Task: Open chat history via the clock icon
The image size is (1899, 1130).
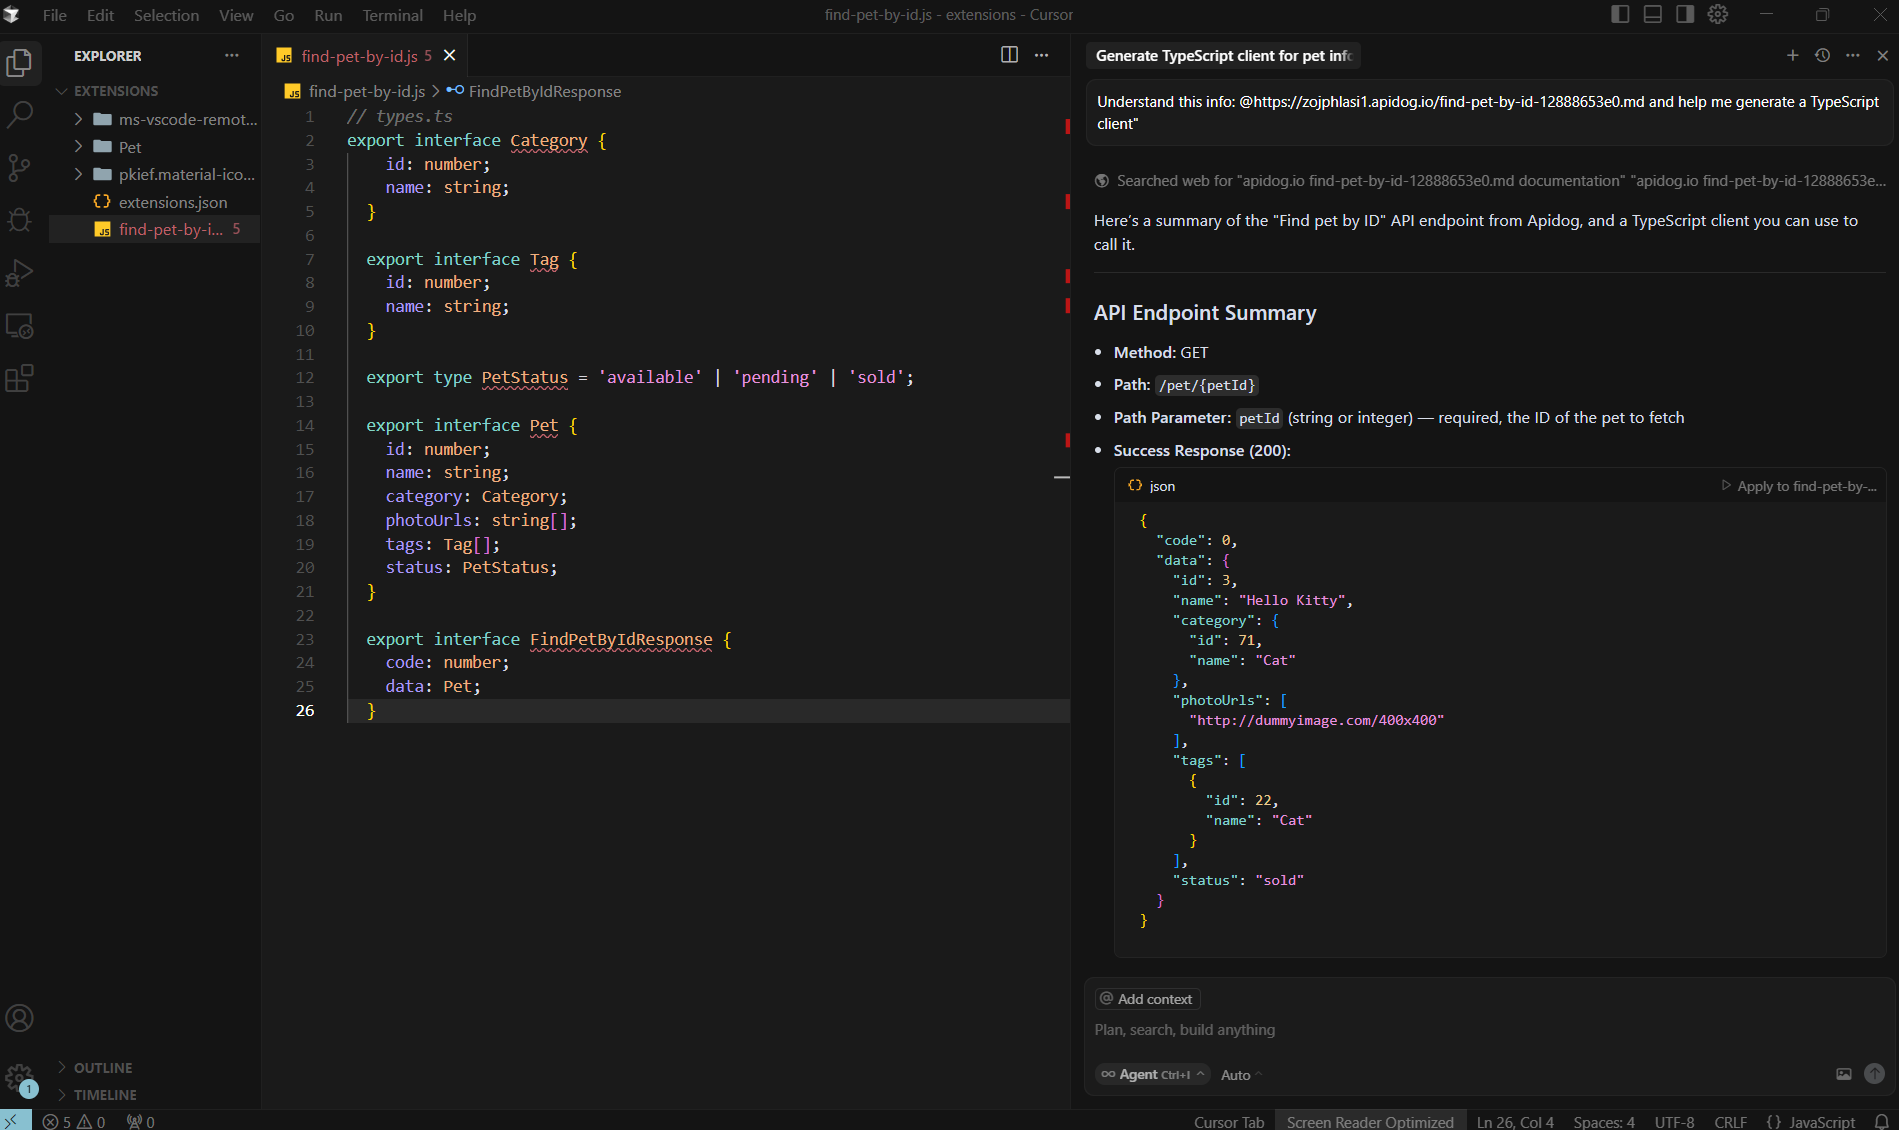Action: 1822,56
